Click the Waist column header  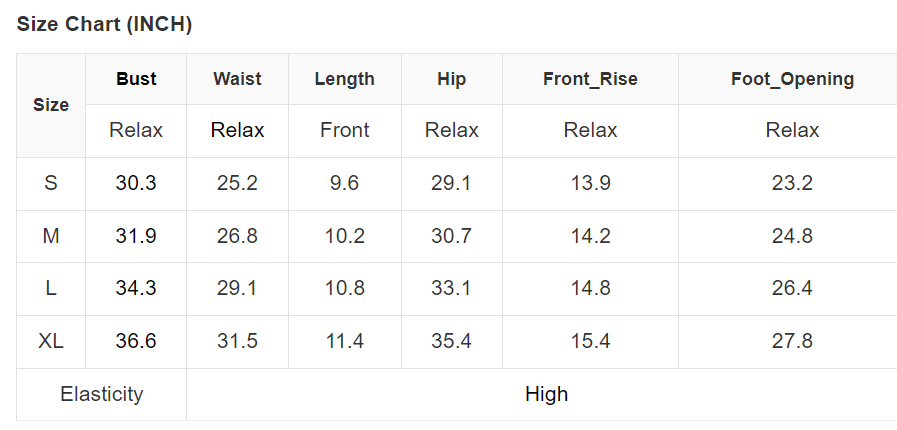(x=237, y=79)
